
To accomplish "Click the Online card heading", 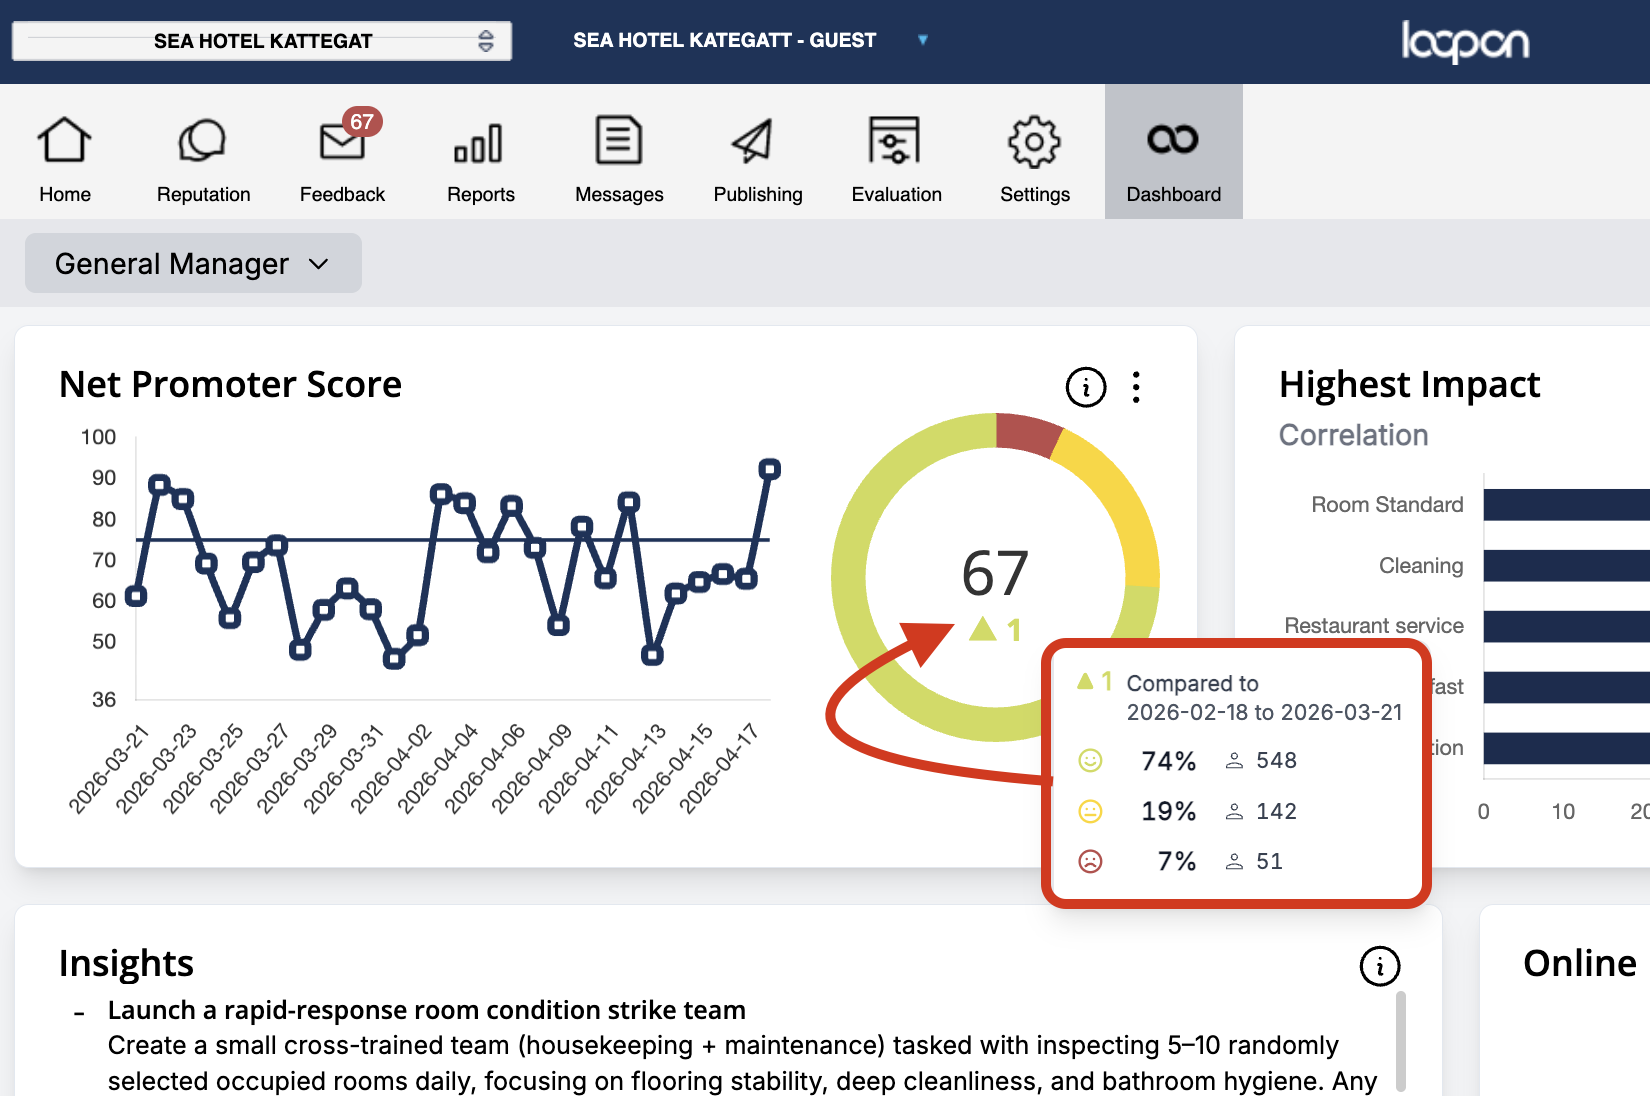I will tap(1579, 963).
